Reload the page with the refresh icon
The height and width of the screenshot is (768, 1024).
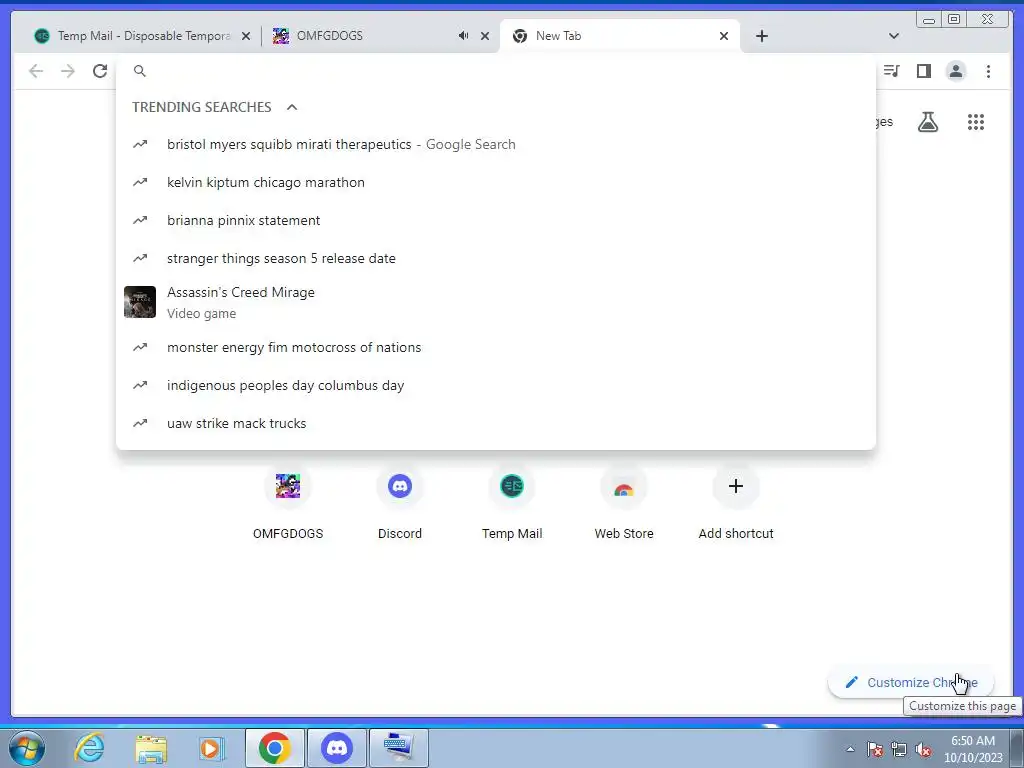[100, 71]
